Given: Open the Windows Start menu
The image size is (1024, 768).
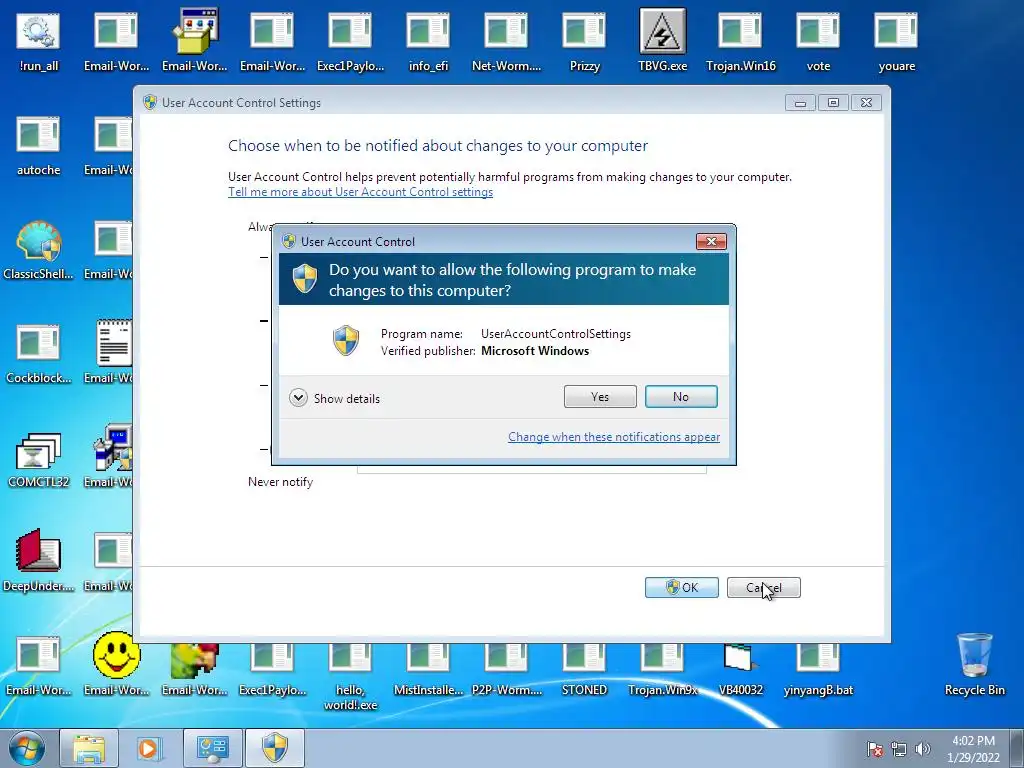Looking at the screenshot, I should (x=27, y=748).
